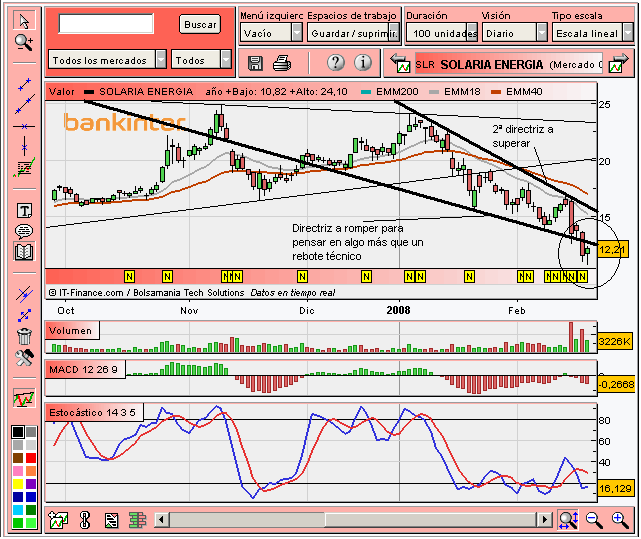Open the book help icon

click(x=24, y=252)
